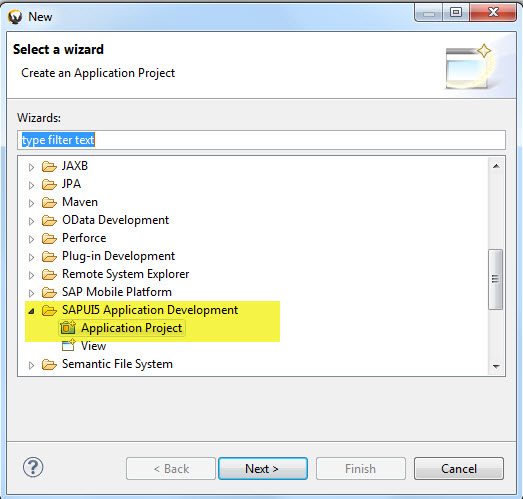Select the Perforce entry

coord(84,238)
